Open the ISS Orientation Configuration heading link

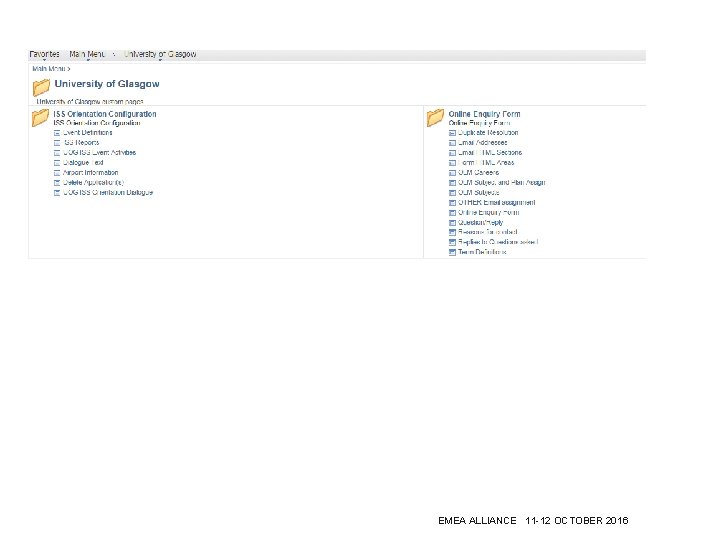point(105,114)
